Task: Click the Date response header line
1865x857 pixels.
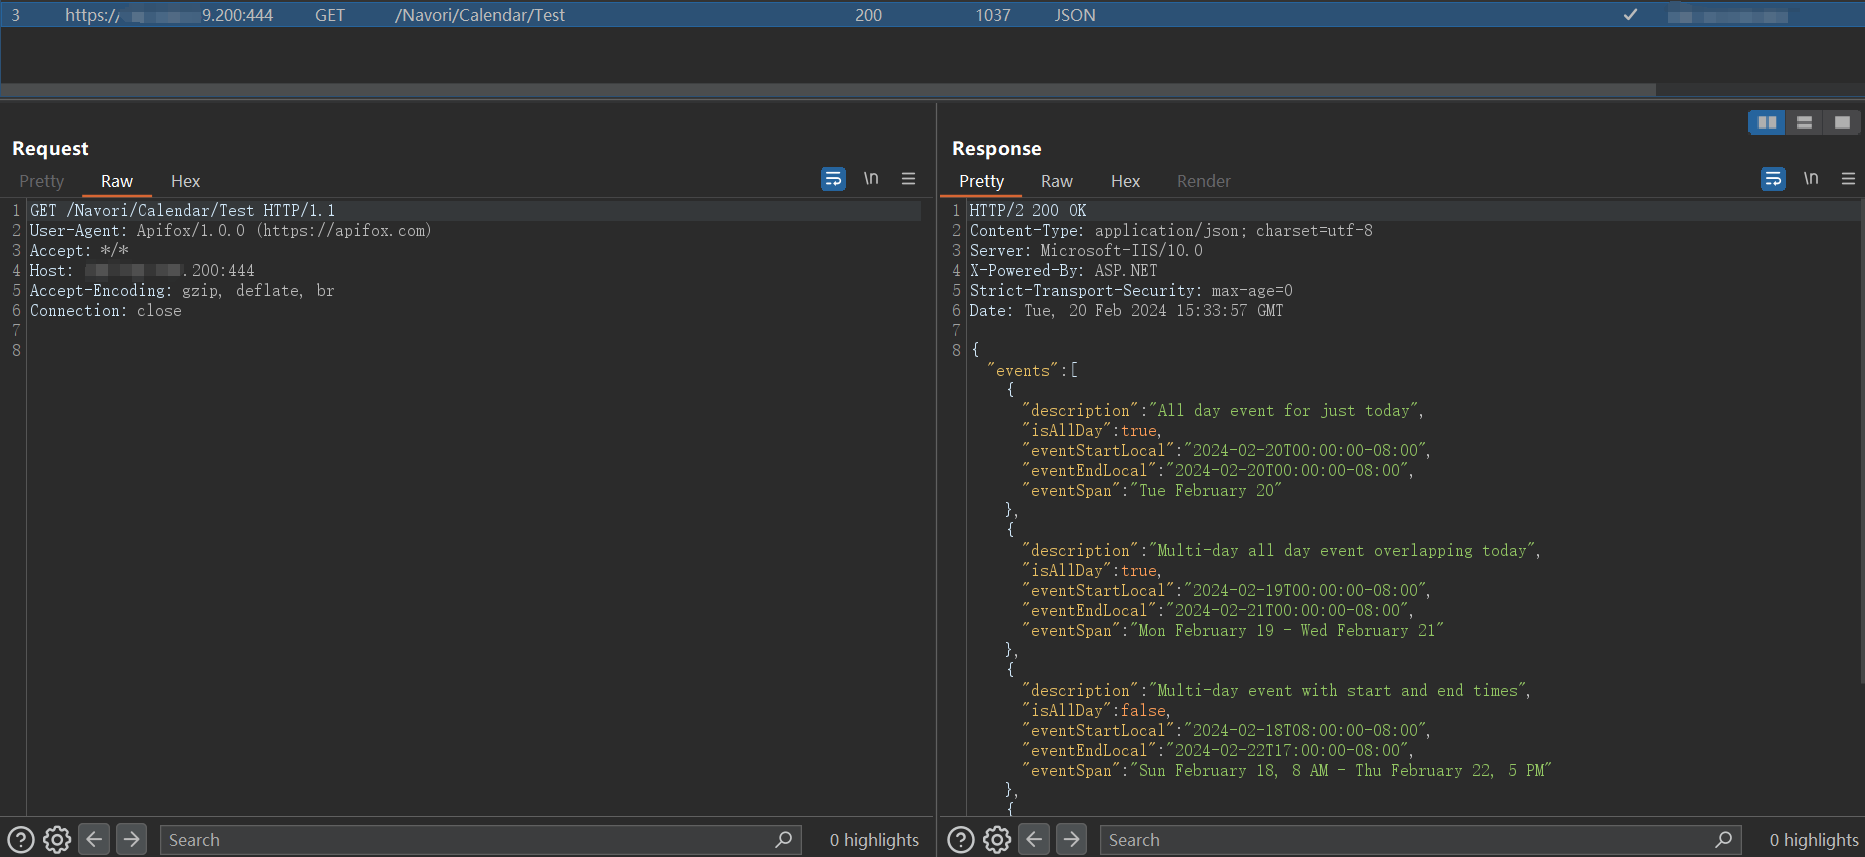Action: point(1126,310)
